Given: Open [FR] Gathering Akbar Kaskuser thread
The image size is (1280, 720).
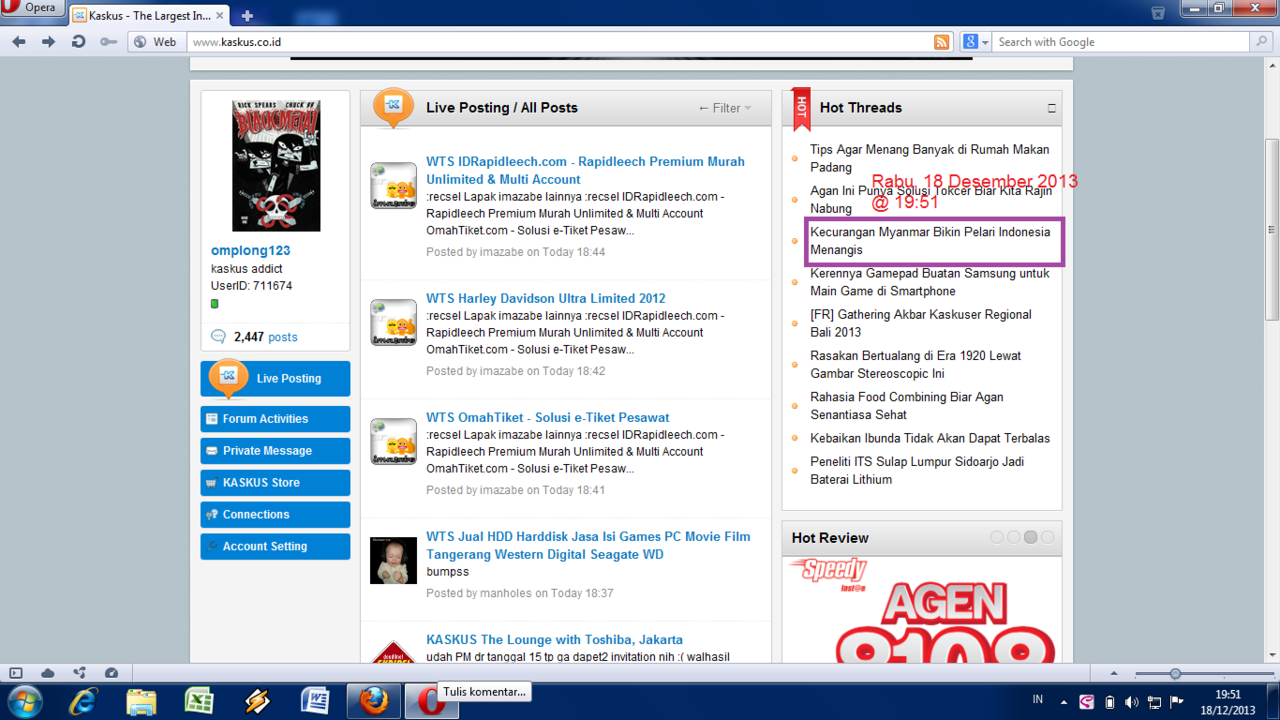Looking at the screenshot, I should pyautogui.click(x=920, y=323).
